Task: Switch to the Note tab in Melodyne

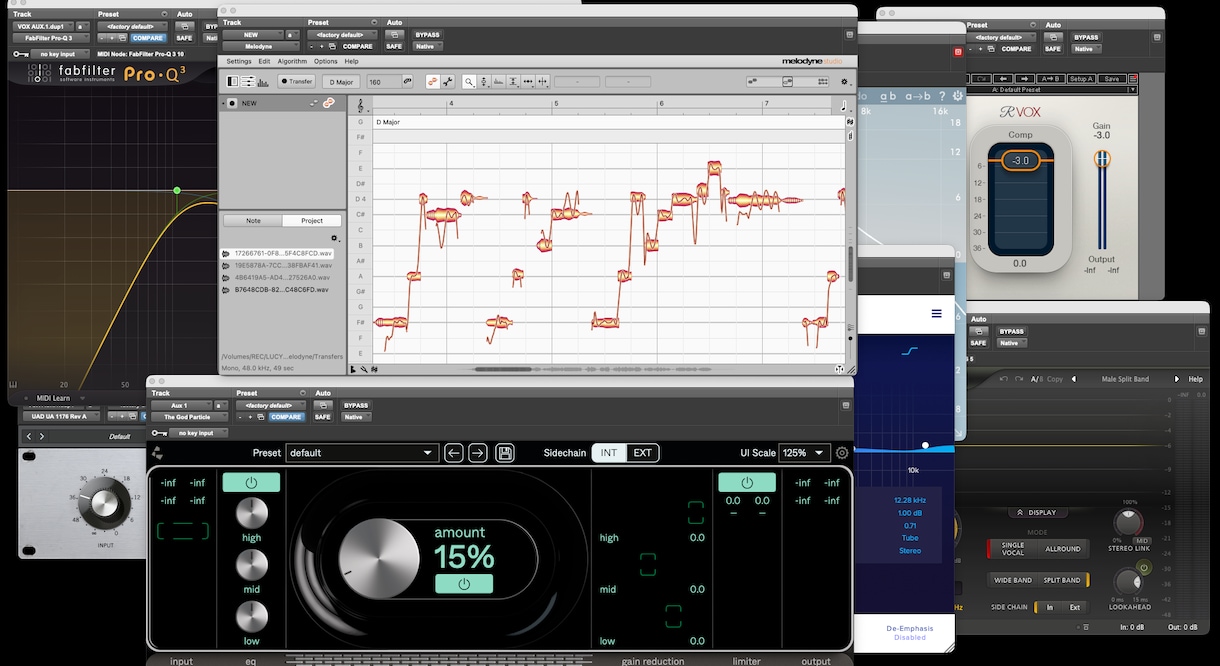Action: tap(253, 221)
